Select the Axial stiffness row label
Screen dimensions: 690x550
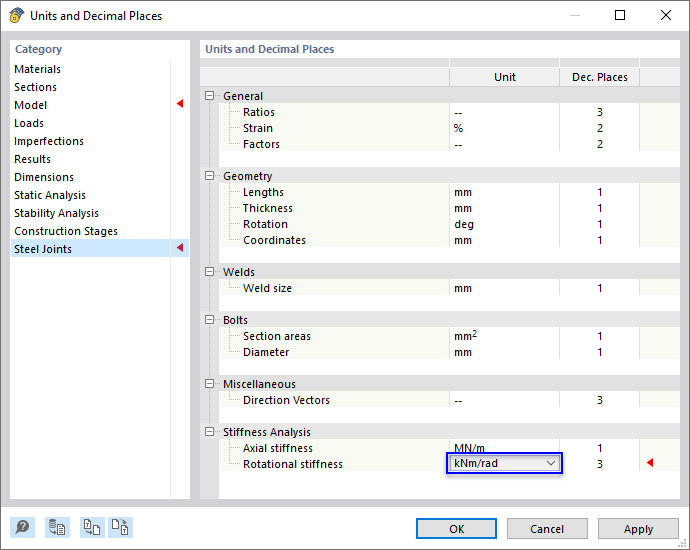click(278, 448)
